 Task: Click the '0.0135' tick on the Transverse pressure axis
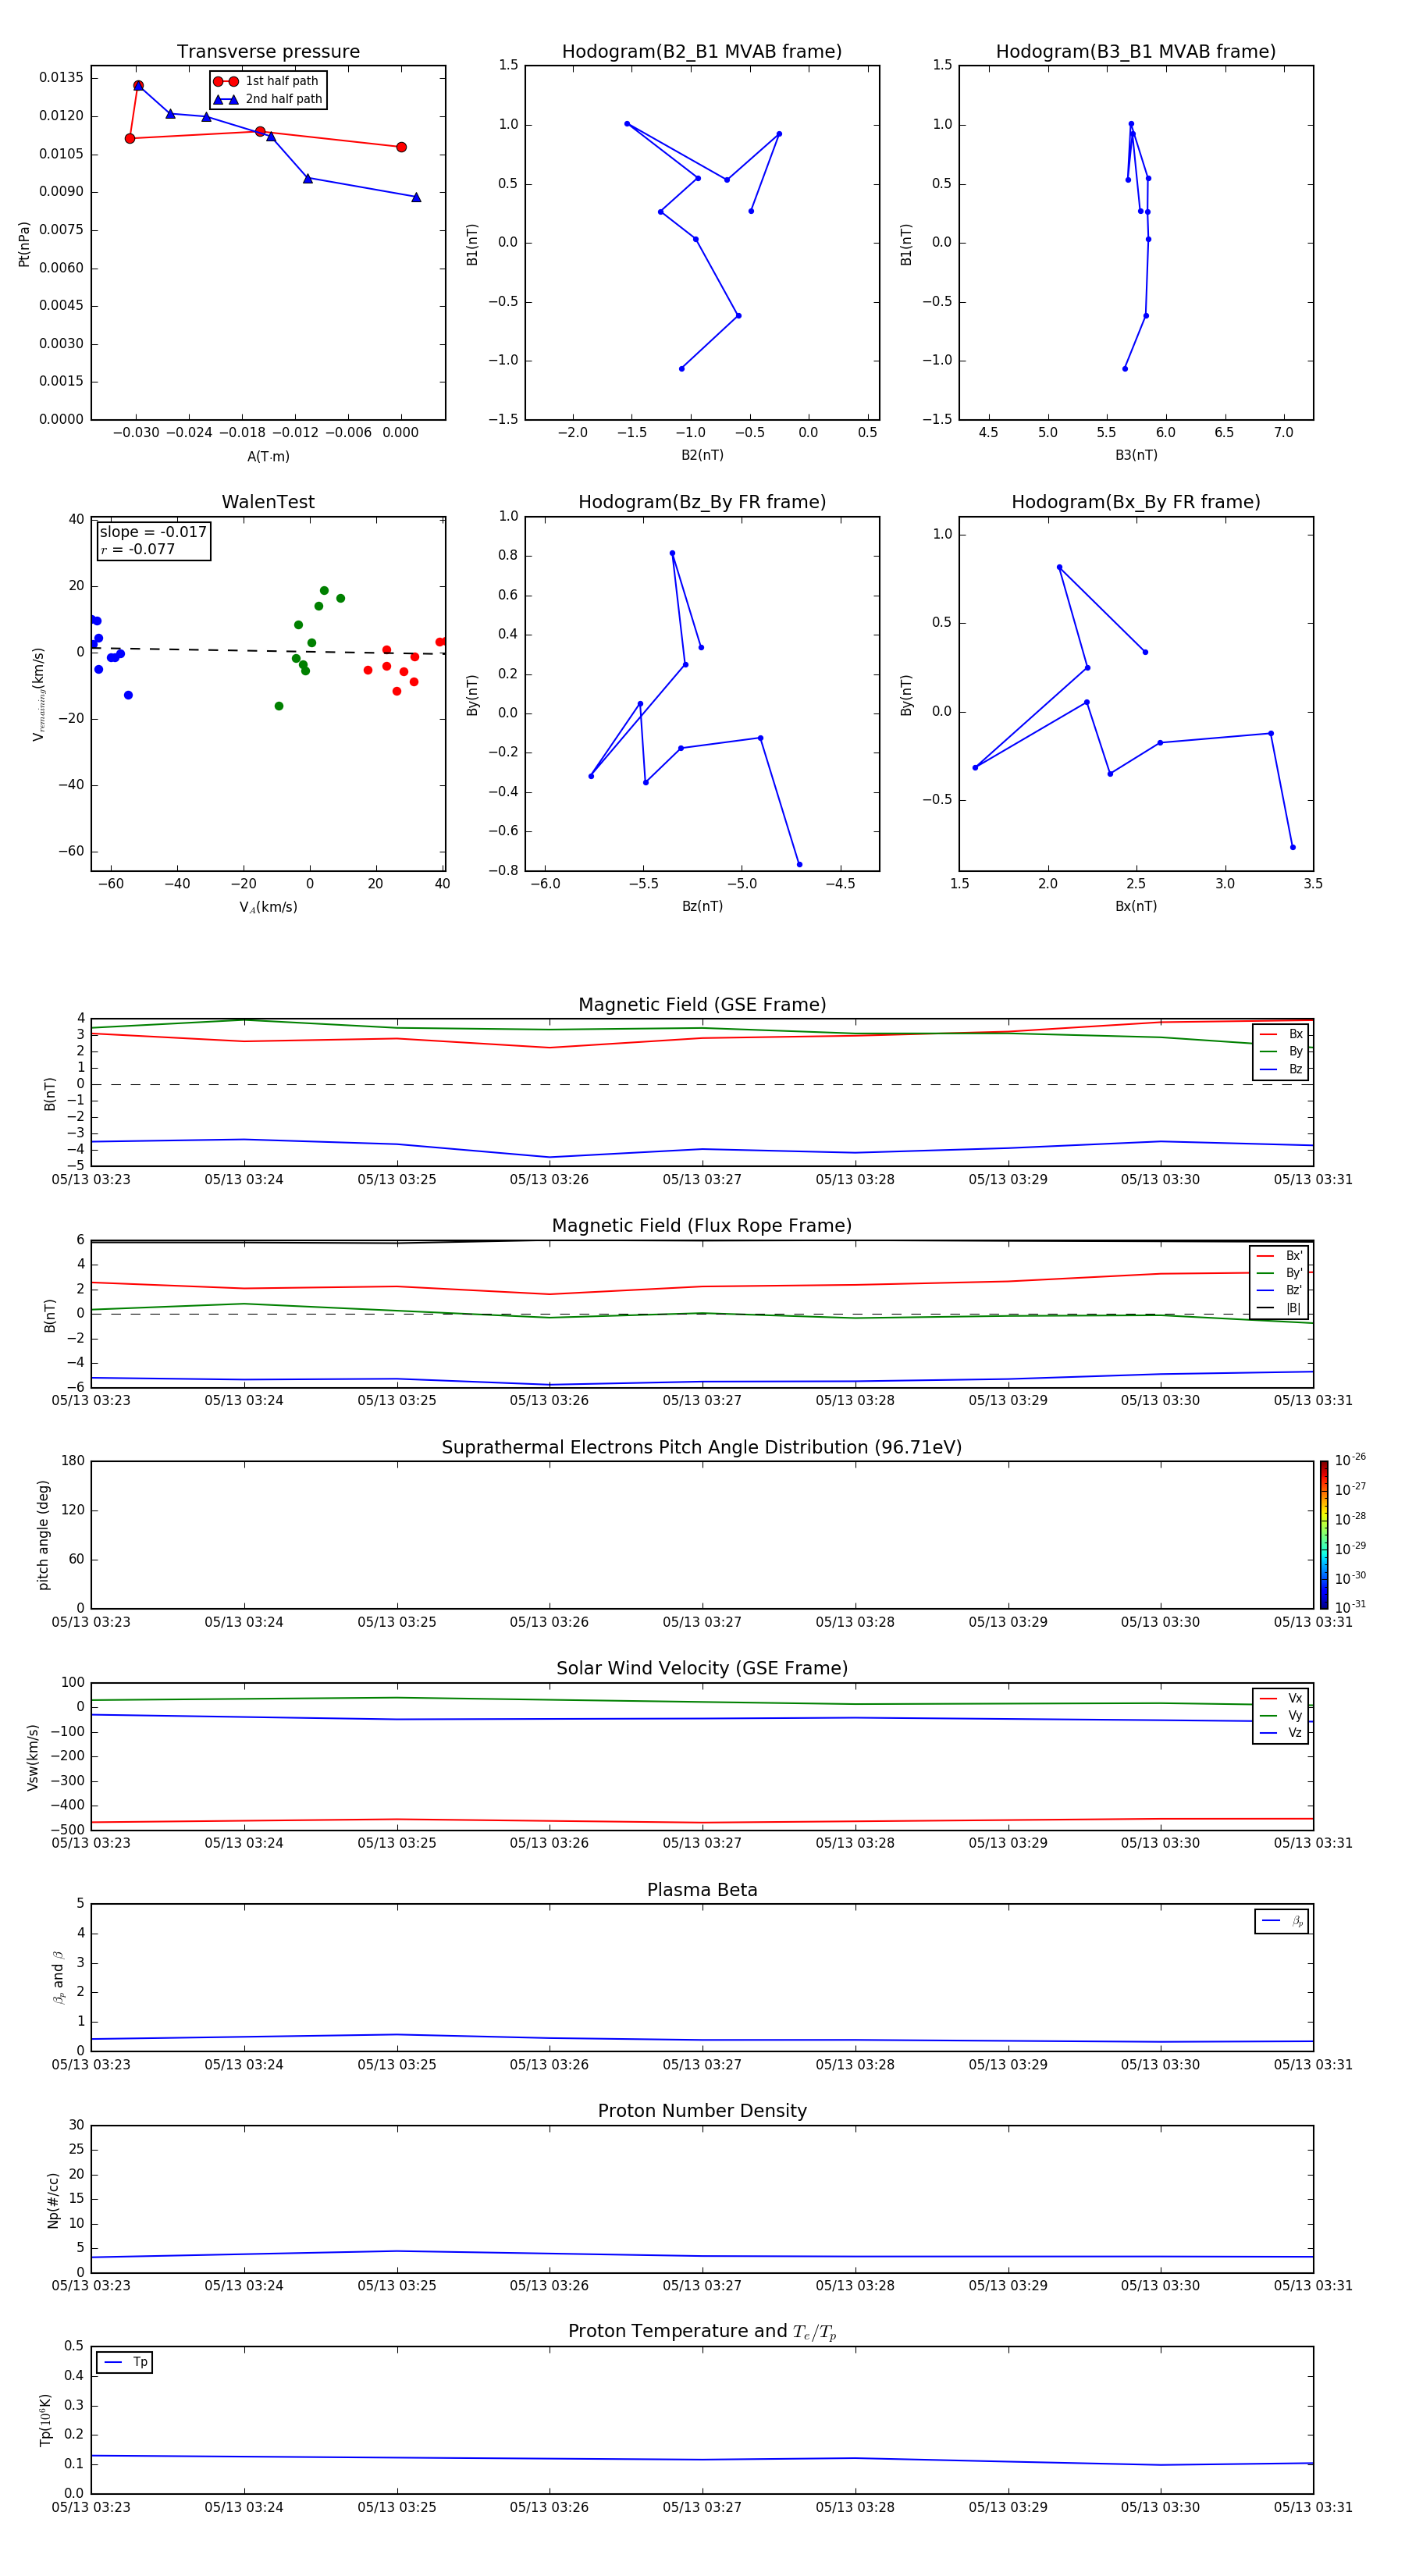coord(62,78)
